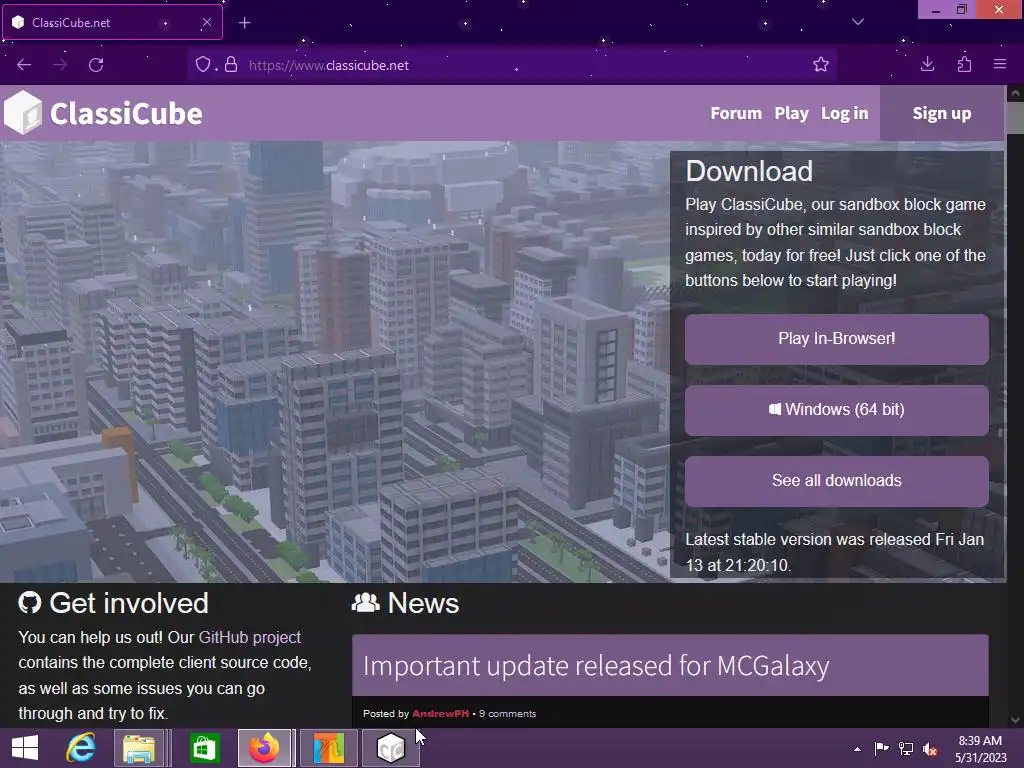Open the extensions puzzle icon
The height and width of the screenshot is (768, 1024).
964,64
